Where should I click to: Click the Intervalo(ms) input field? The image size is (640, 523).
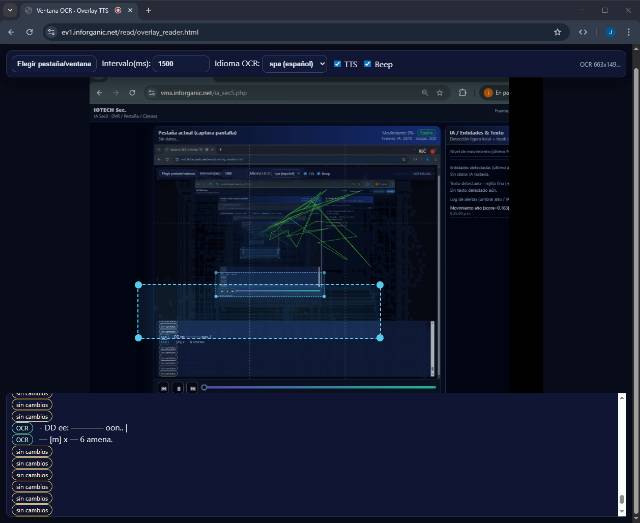coord(181,64)
